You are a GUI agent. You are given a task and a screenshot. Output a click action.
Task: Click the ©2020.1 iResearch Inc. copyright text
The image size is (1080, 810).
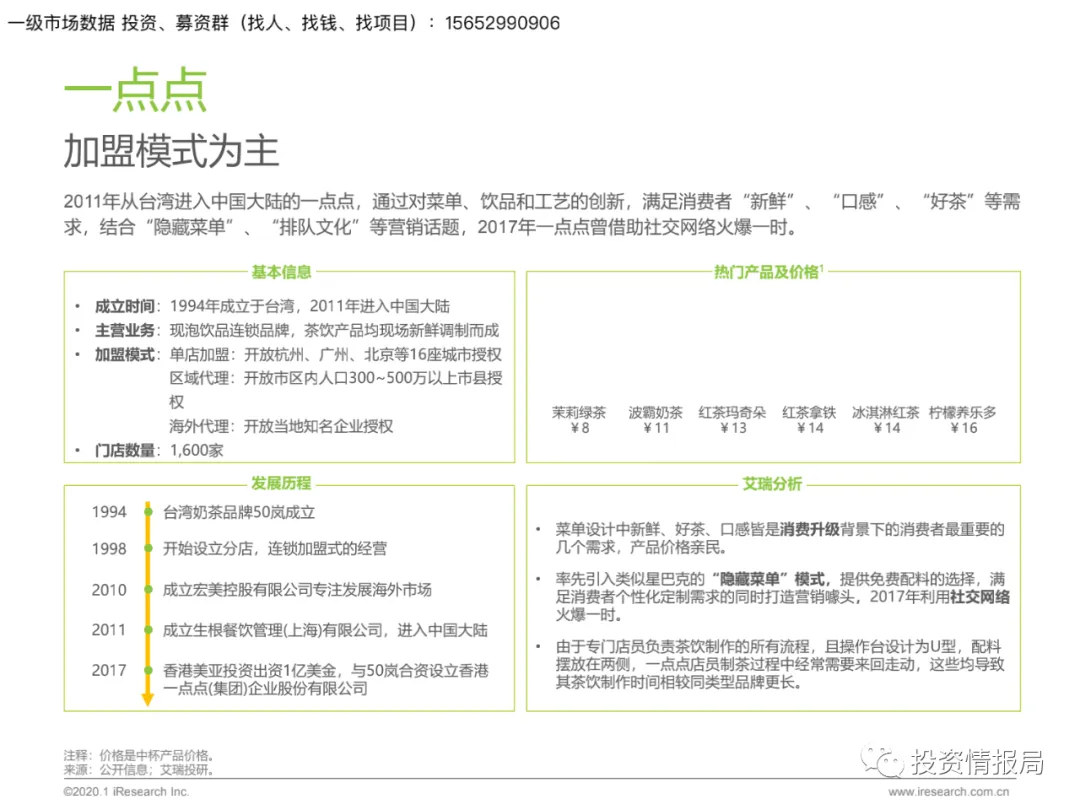(126, 792)
